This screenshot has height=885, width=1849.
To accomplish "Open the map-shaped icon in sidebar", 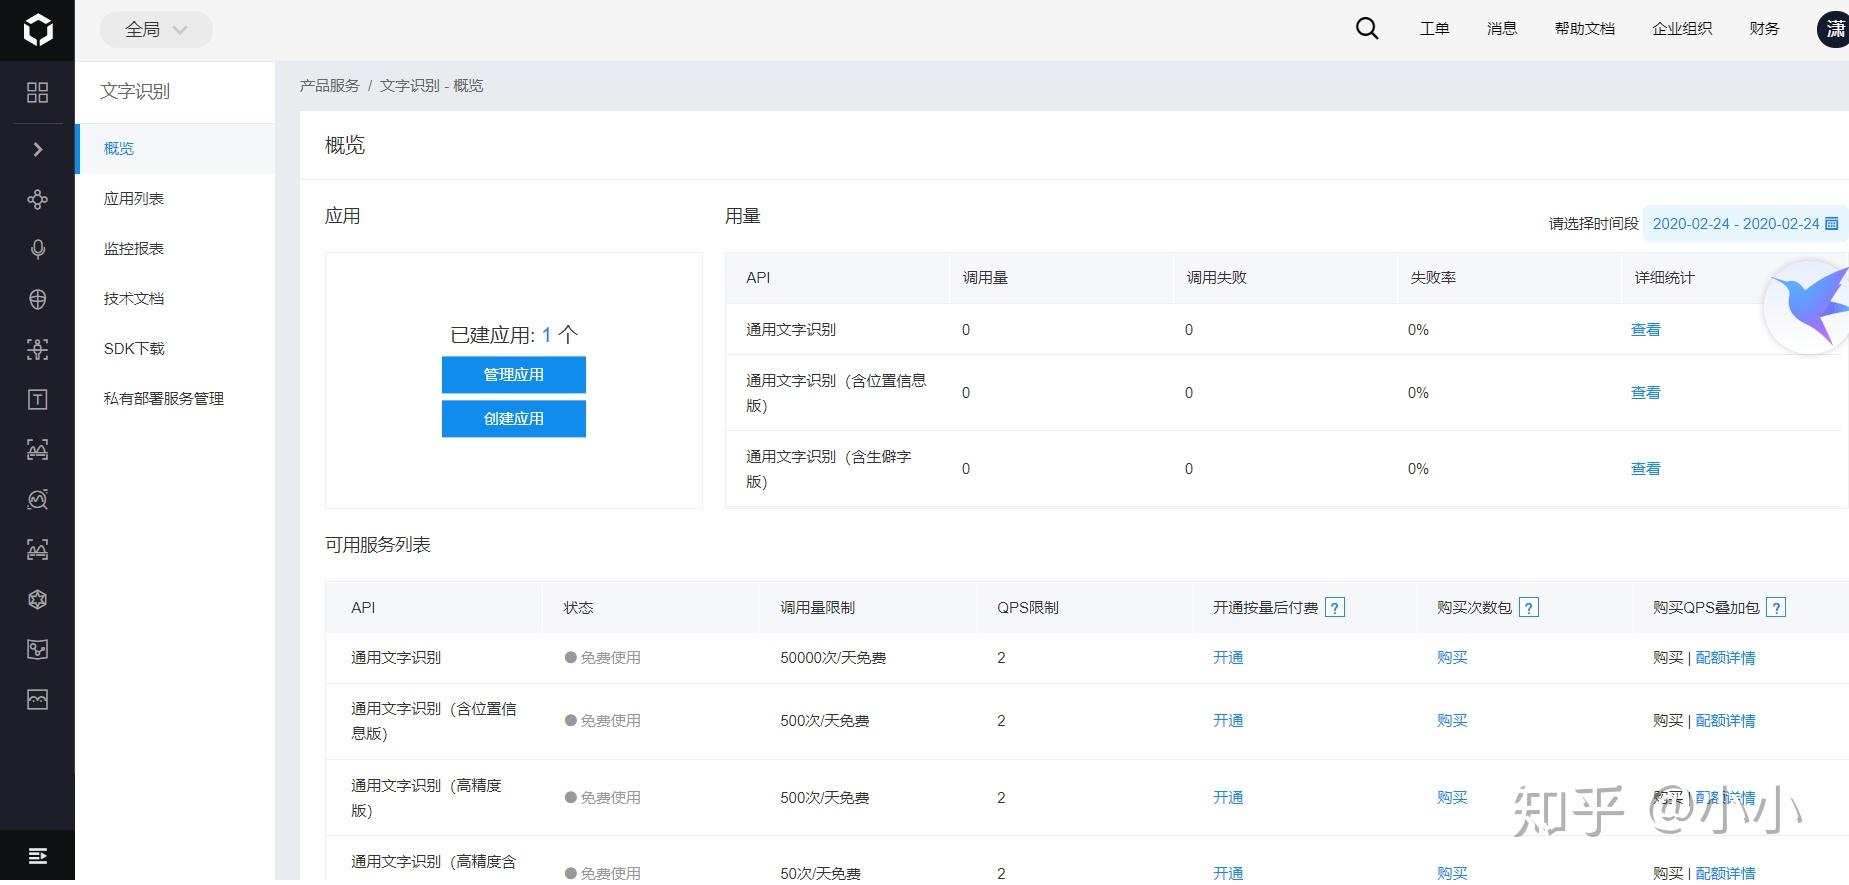I will (x=37, y=649).
